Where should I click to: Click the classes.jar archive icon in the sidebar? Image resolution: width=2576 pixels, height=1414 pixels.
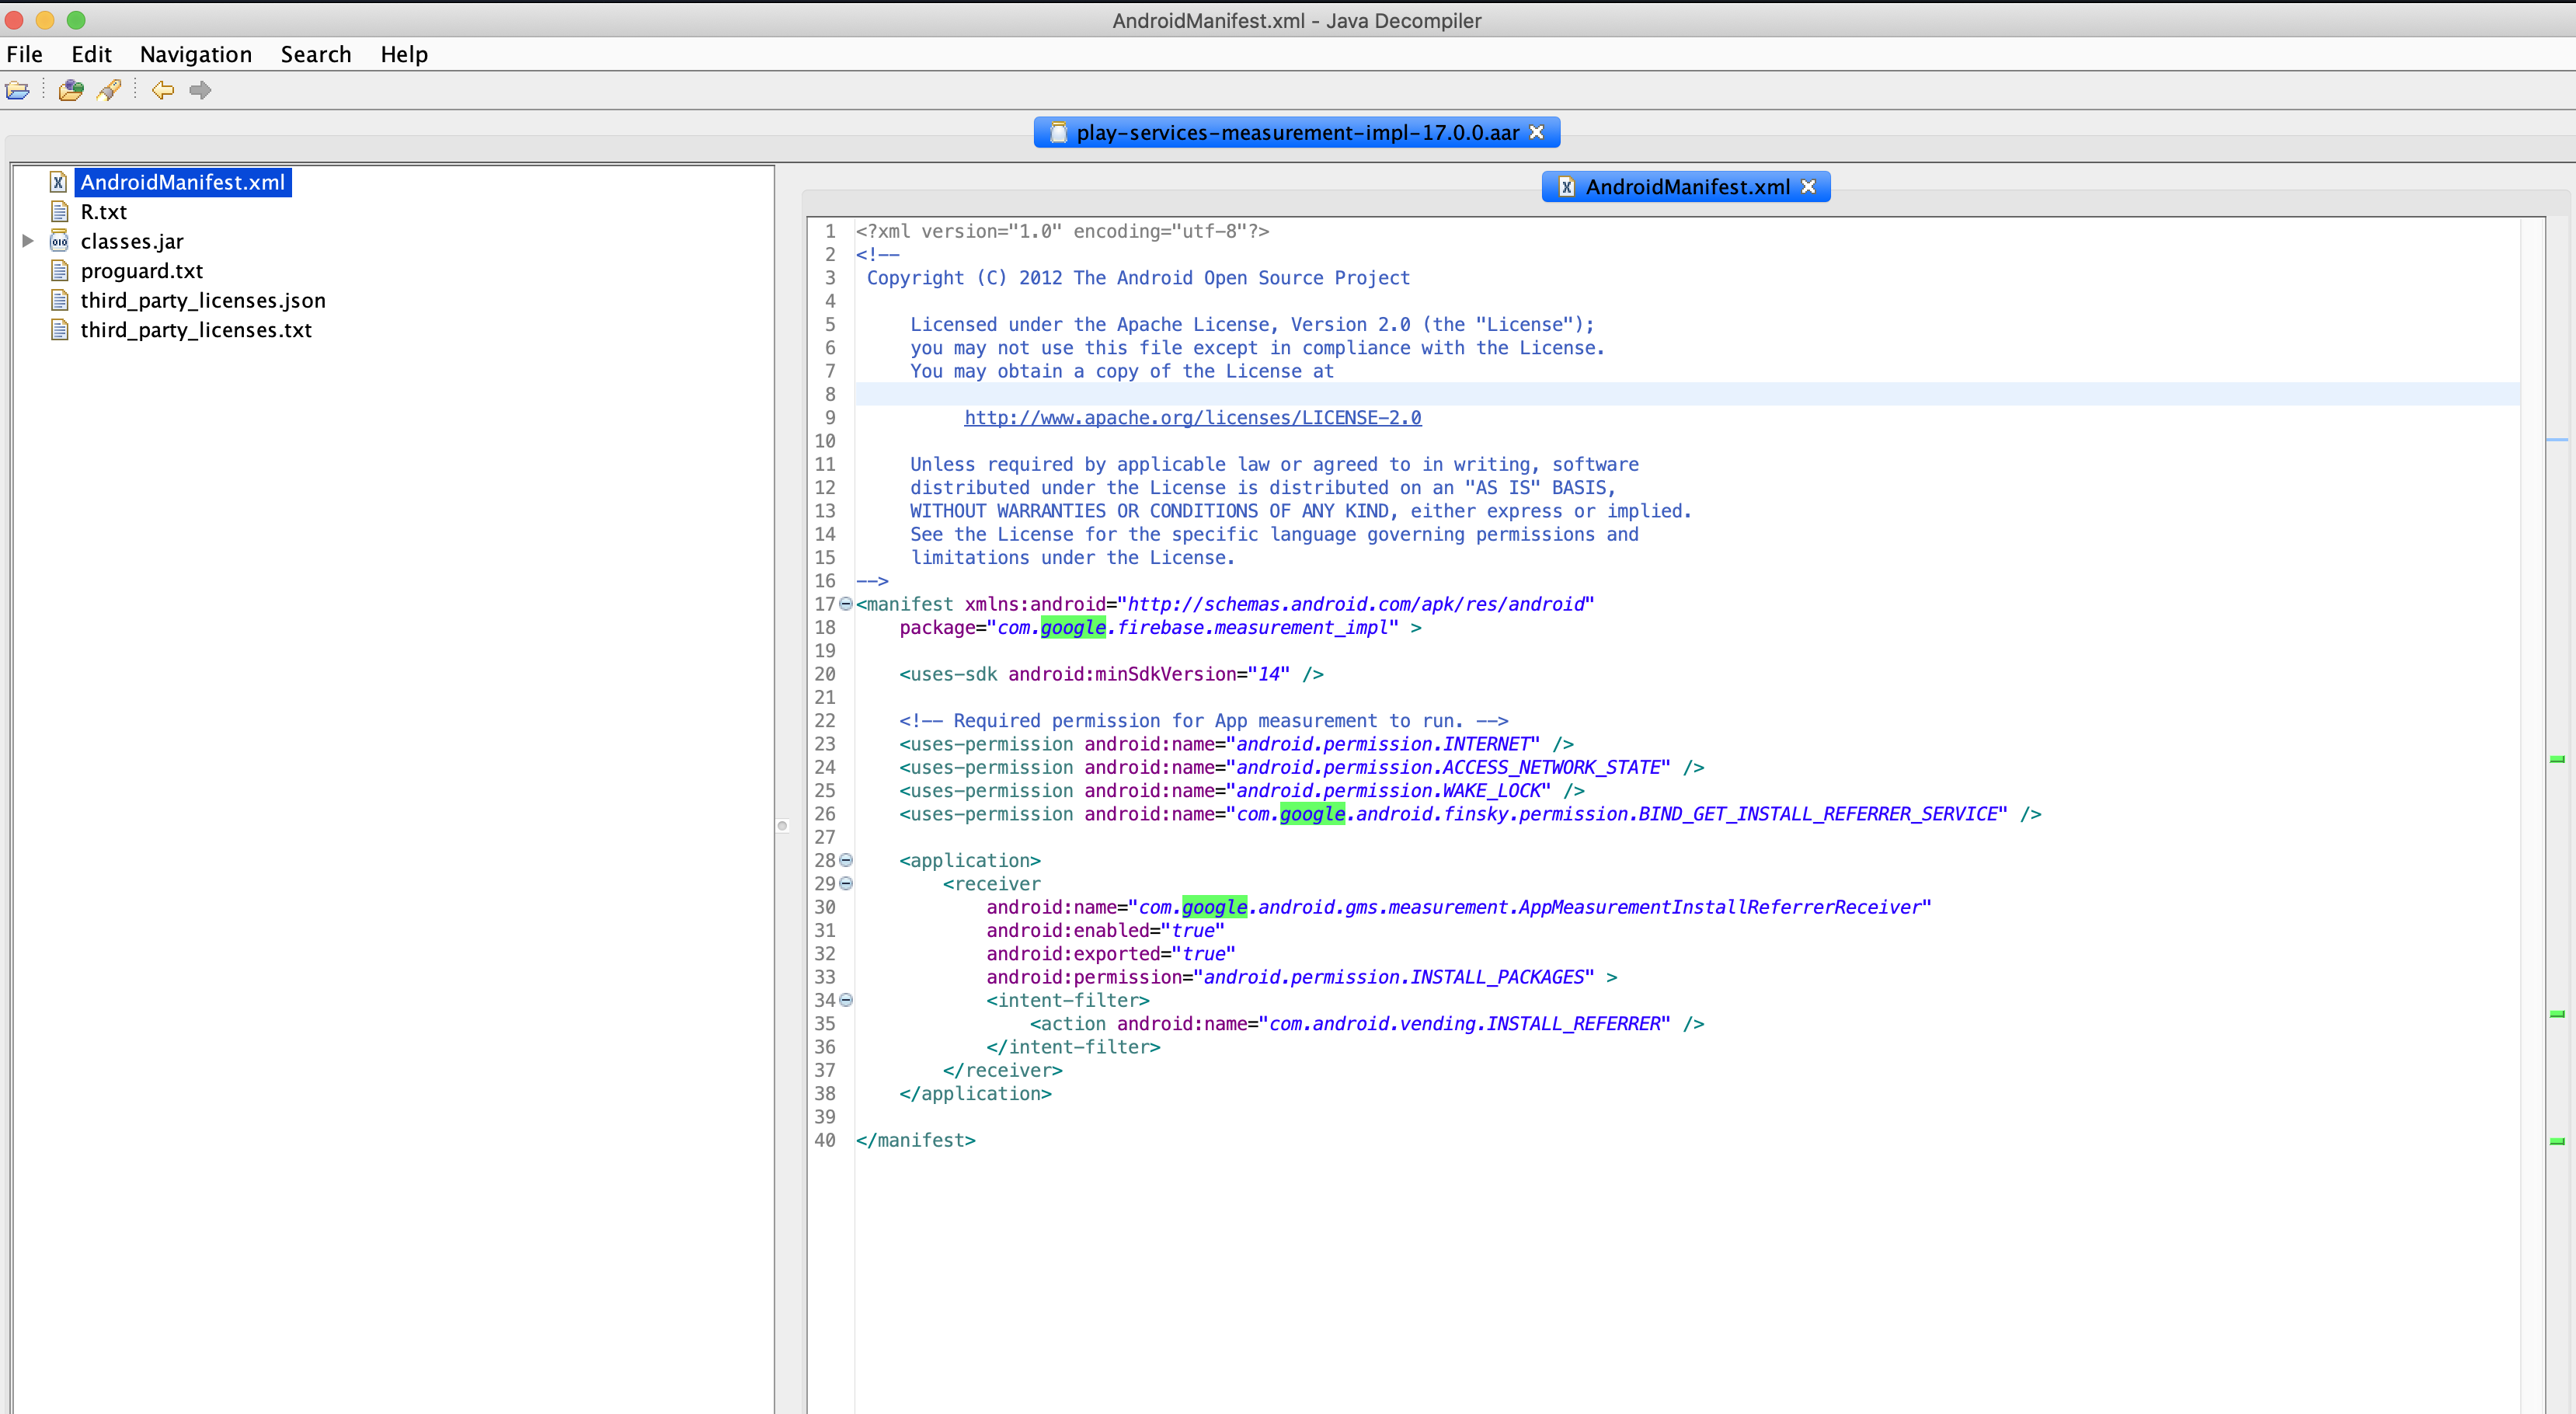coord(59,241)
